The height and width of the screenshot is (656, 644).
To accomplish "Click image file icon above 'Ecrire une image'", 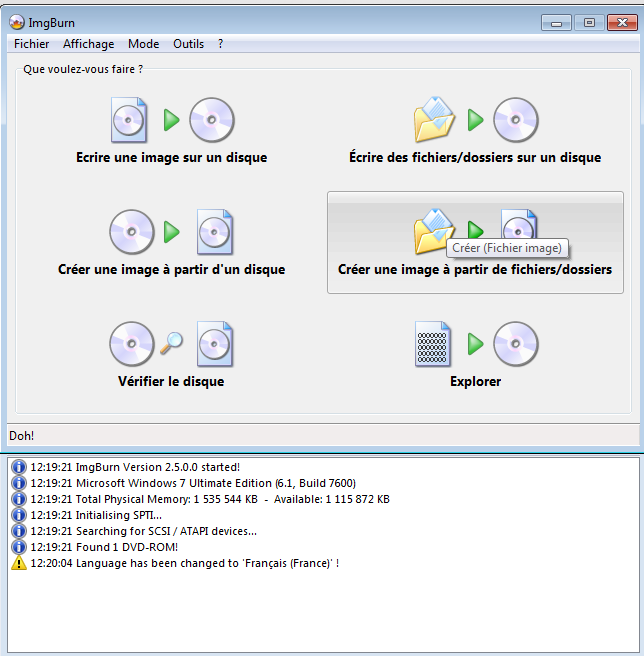I will point(129,120).
